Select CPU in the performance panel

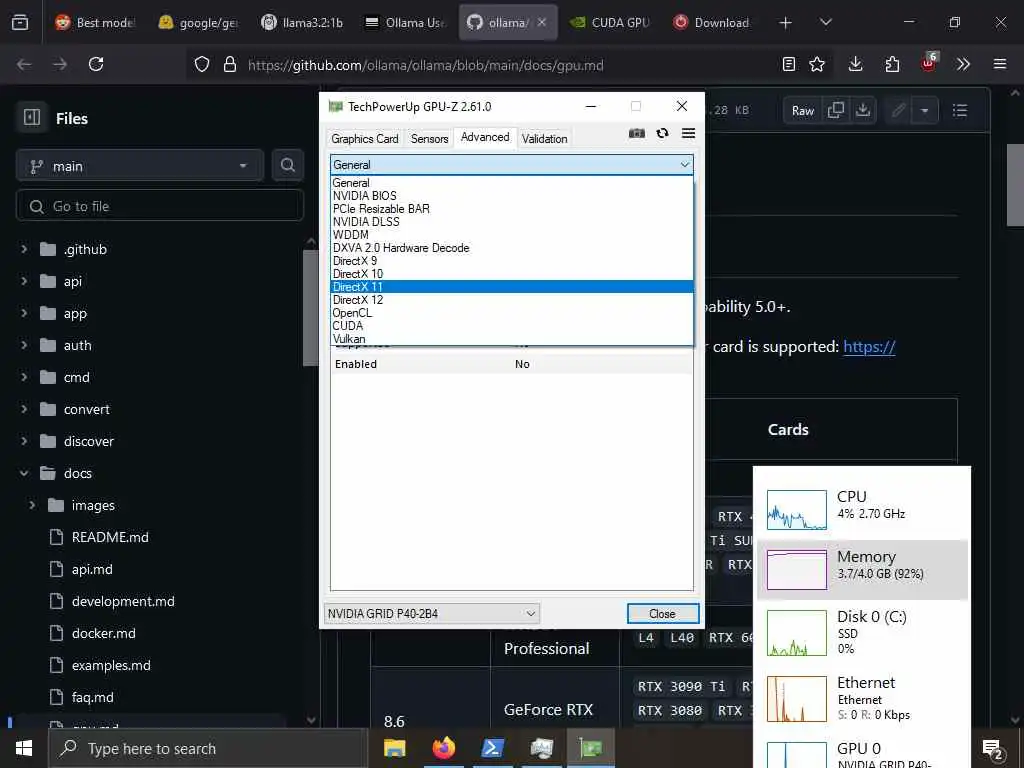point(862,509)
